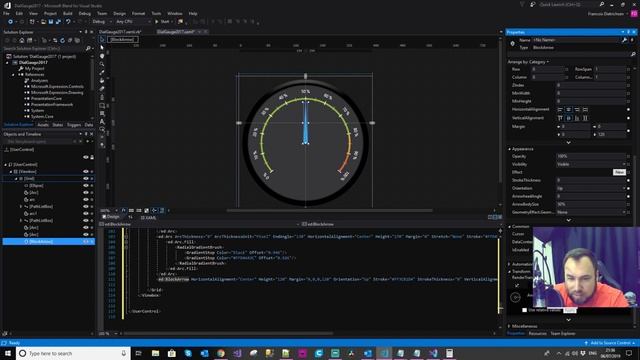Open Google Chrome from the taskbar
Viewport: 640px width, 360px height.
coord(221,353)
